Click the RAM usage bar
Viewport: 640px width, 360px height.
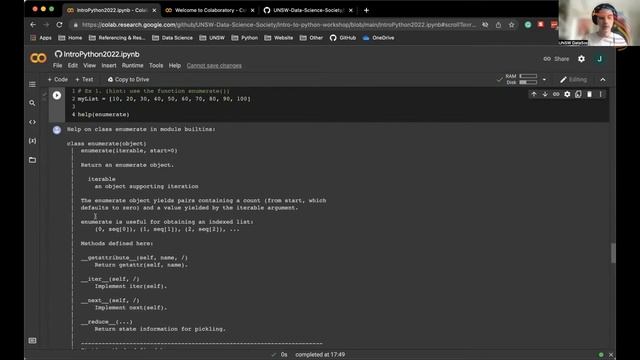coord(528,76)
